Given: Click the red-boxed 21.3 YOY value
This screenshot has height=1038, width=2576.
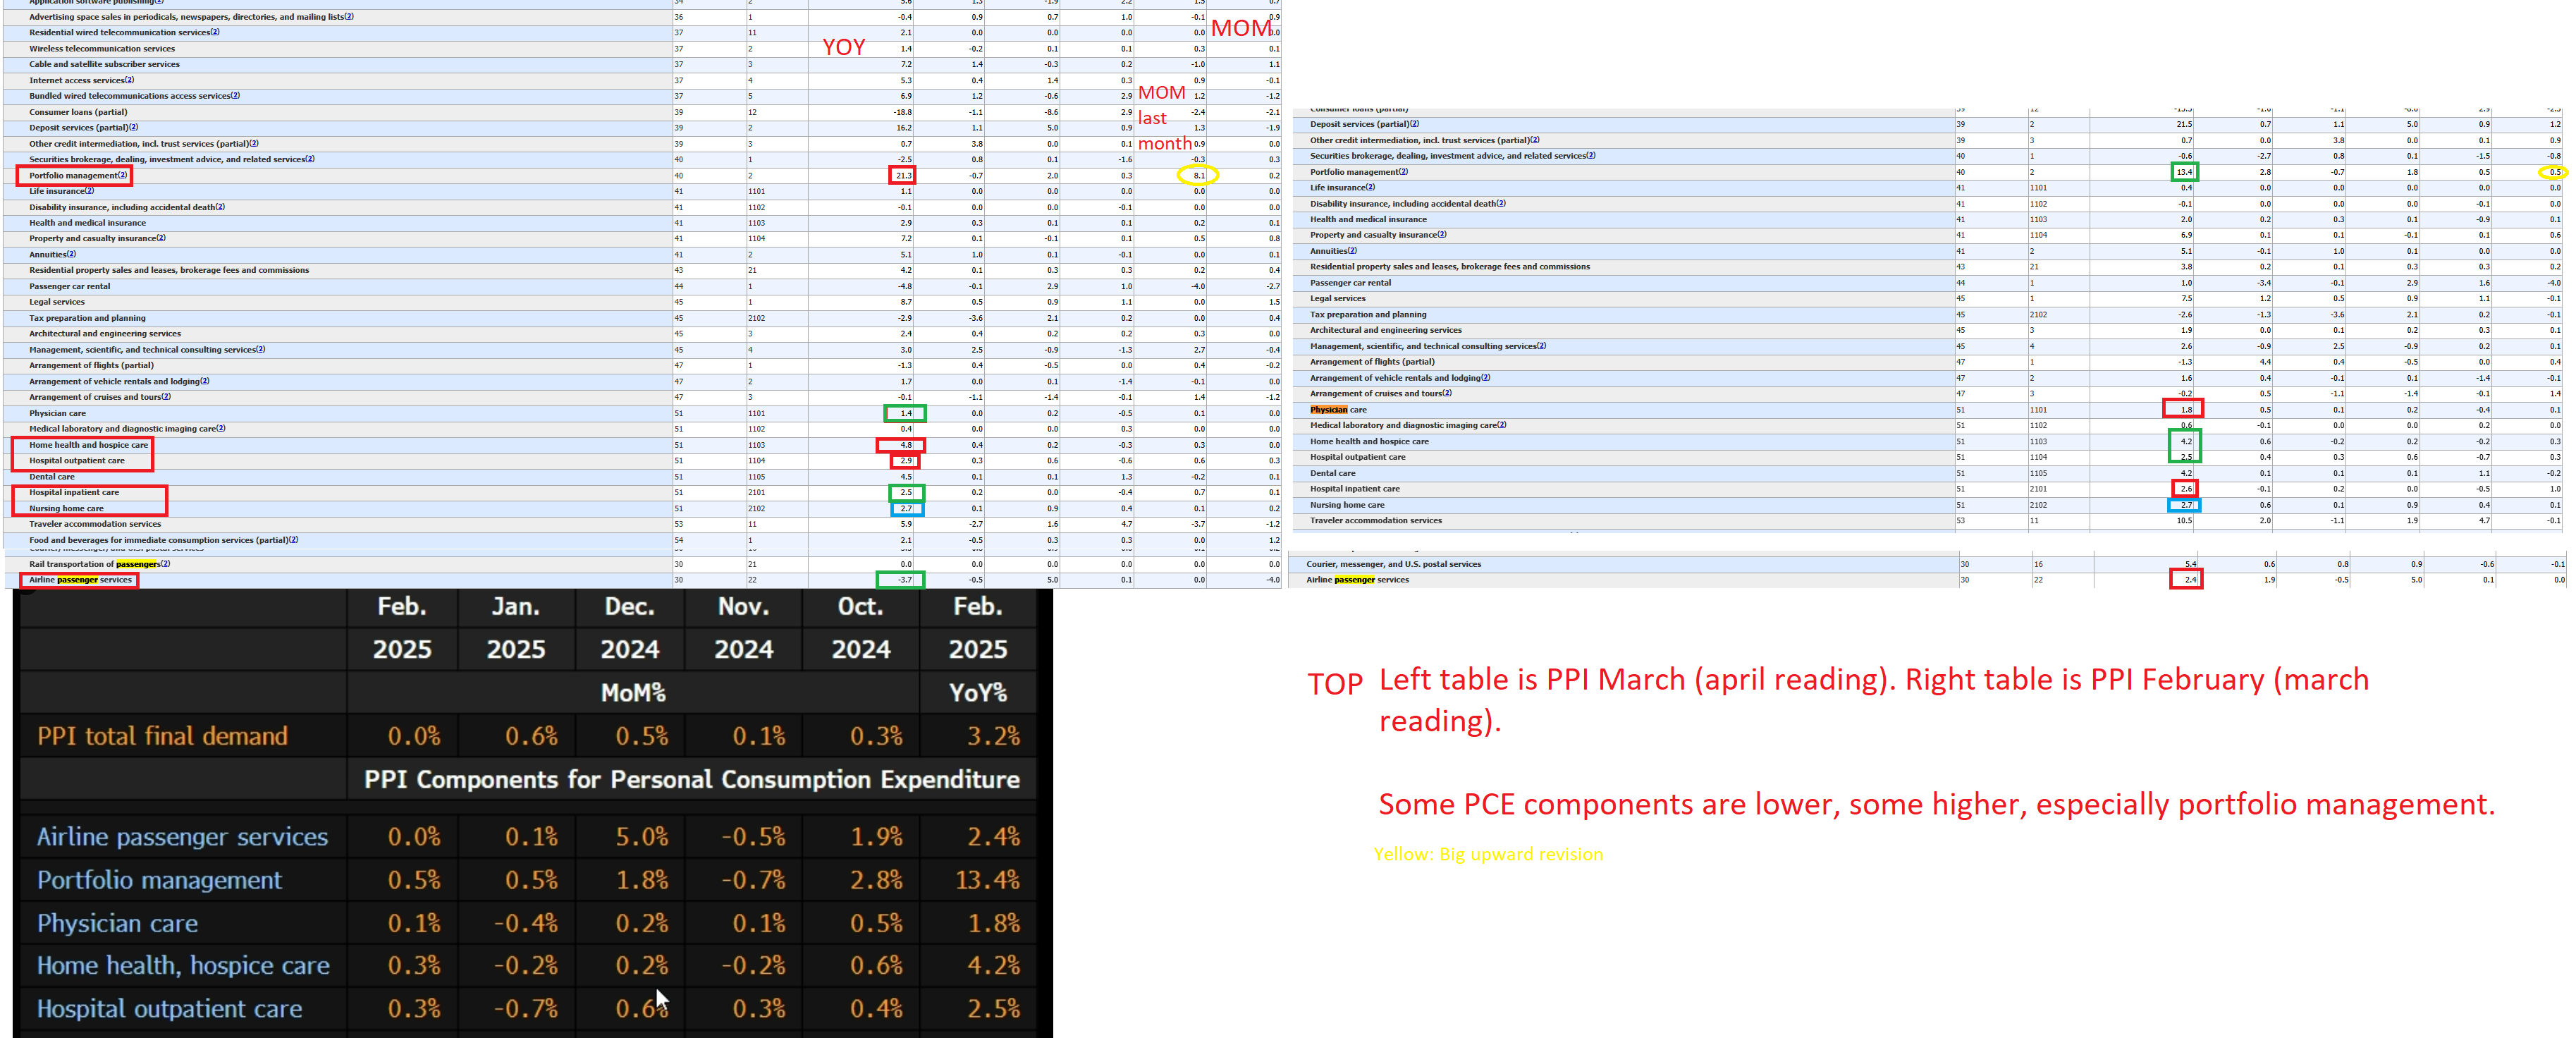Looking at the screenshot, I should (x=902, y=176).
